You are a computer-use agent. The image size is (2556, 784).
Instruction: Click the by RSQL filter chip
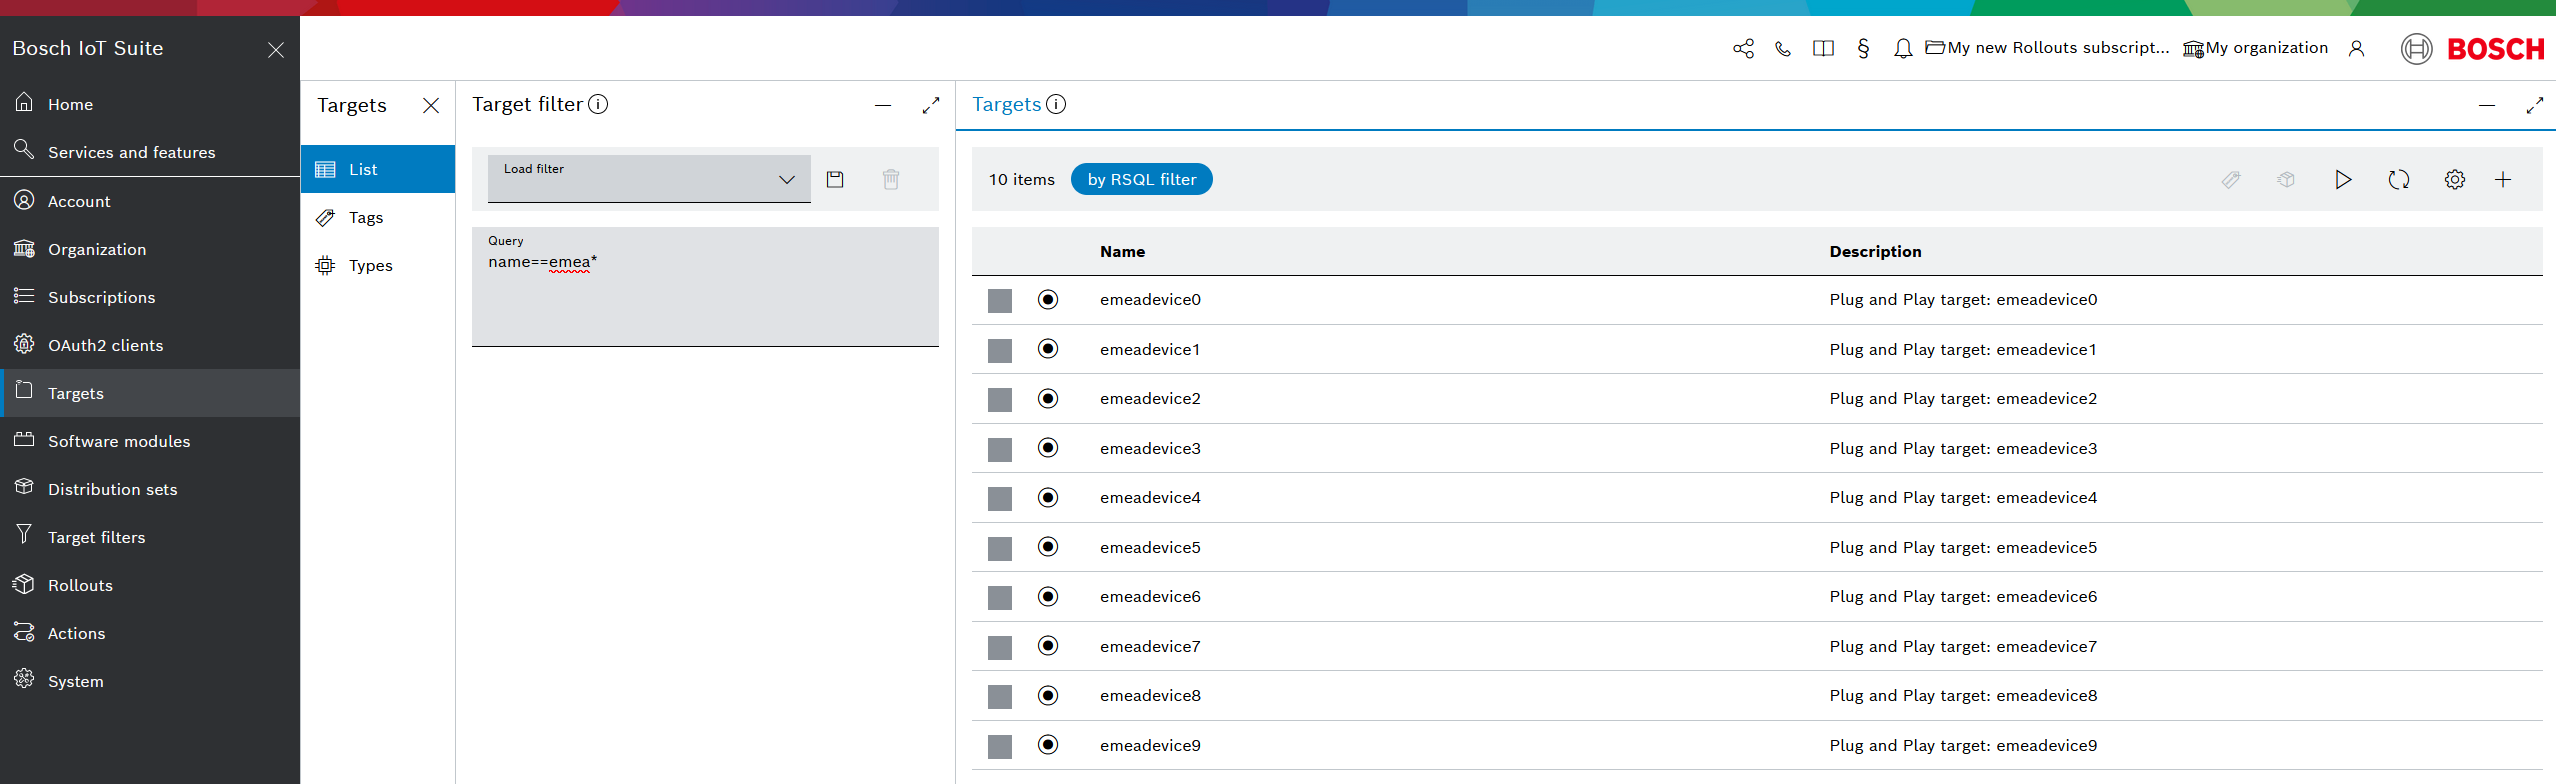(x=1141, y=180)
